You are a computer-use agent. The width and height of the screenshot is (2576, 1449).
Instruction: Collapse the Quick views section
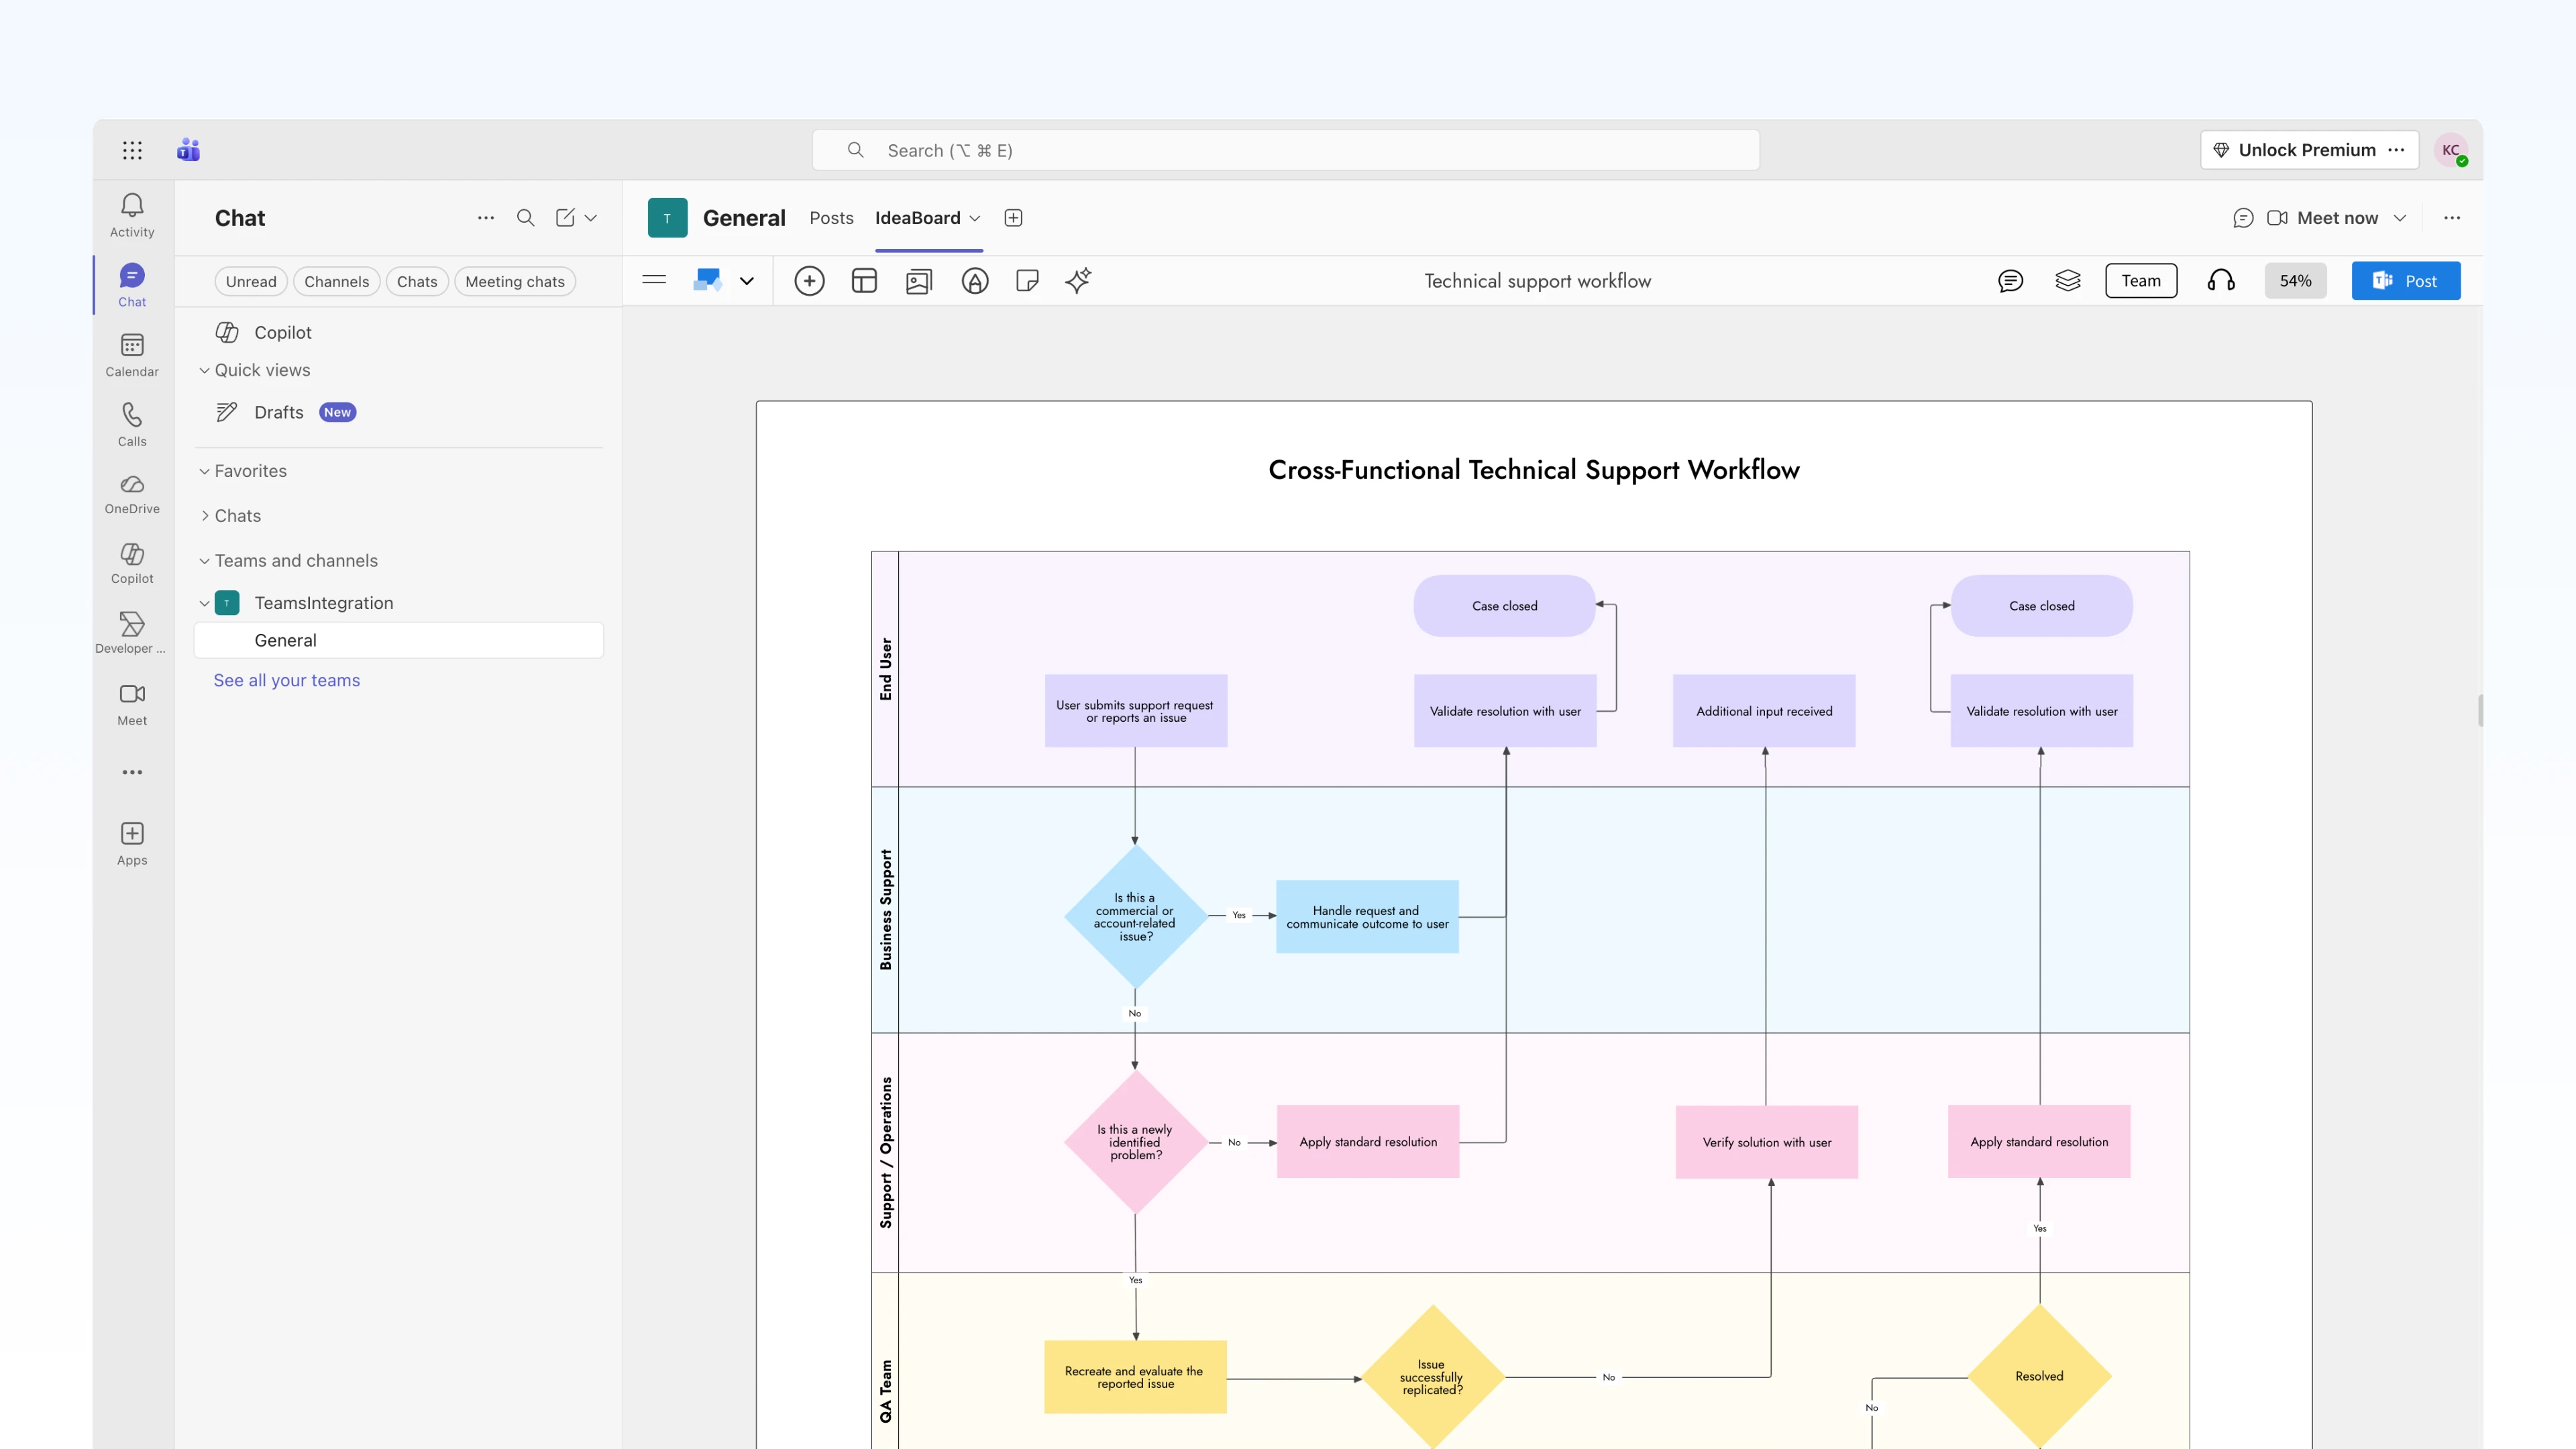tap(204, 370)
